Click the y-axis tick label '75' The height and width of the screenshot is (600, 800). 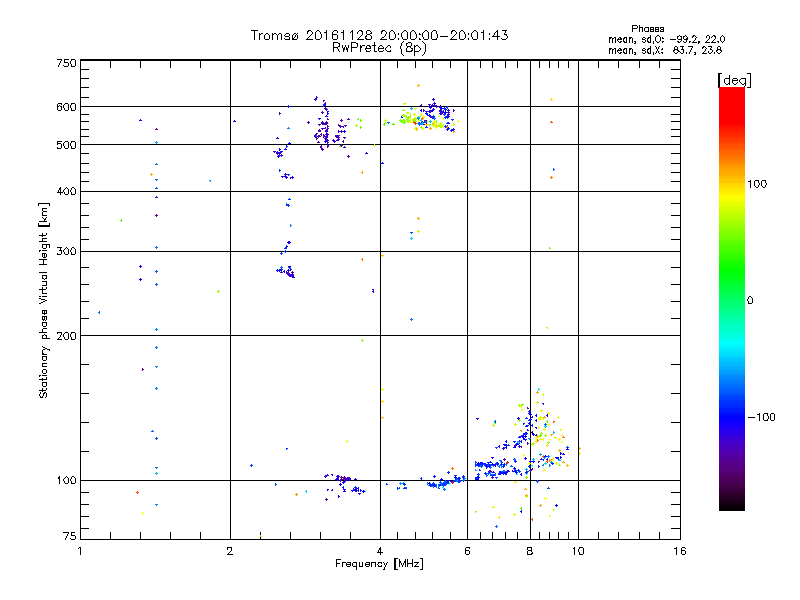70,536
